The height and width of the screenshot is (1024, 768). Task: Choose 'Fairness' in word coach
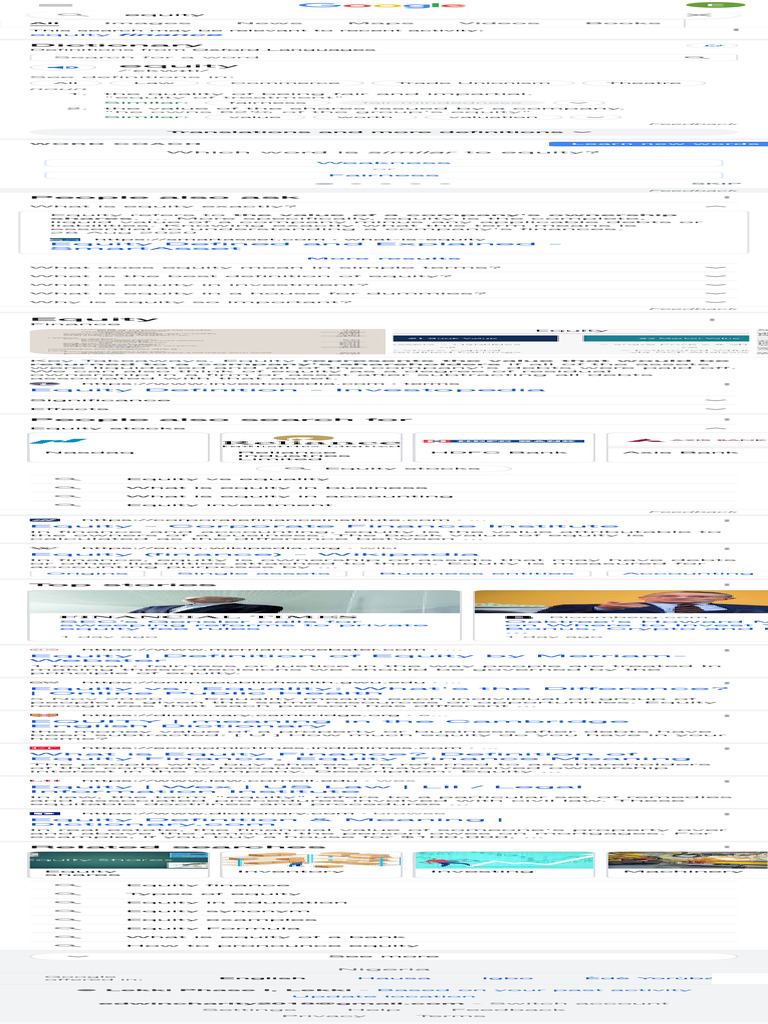click(383, 175)
